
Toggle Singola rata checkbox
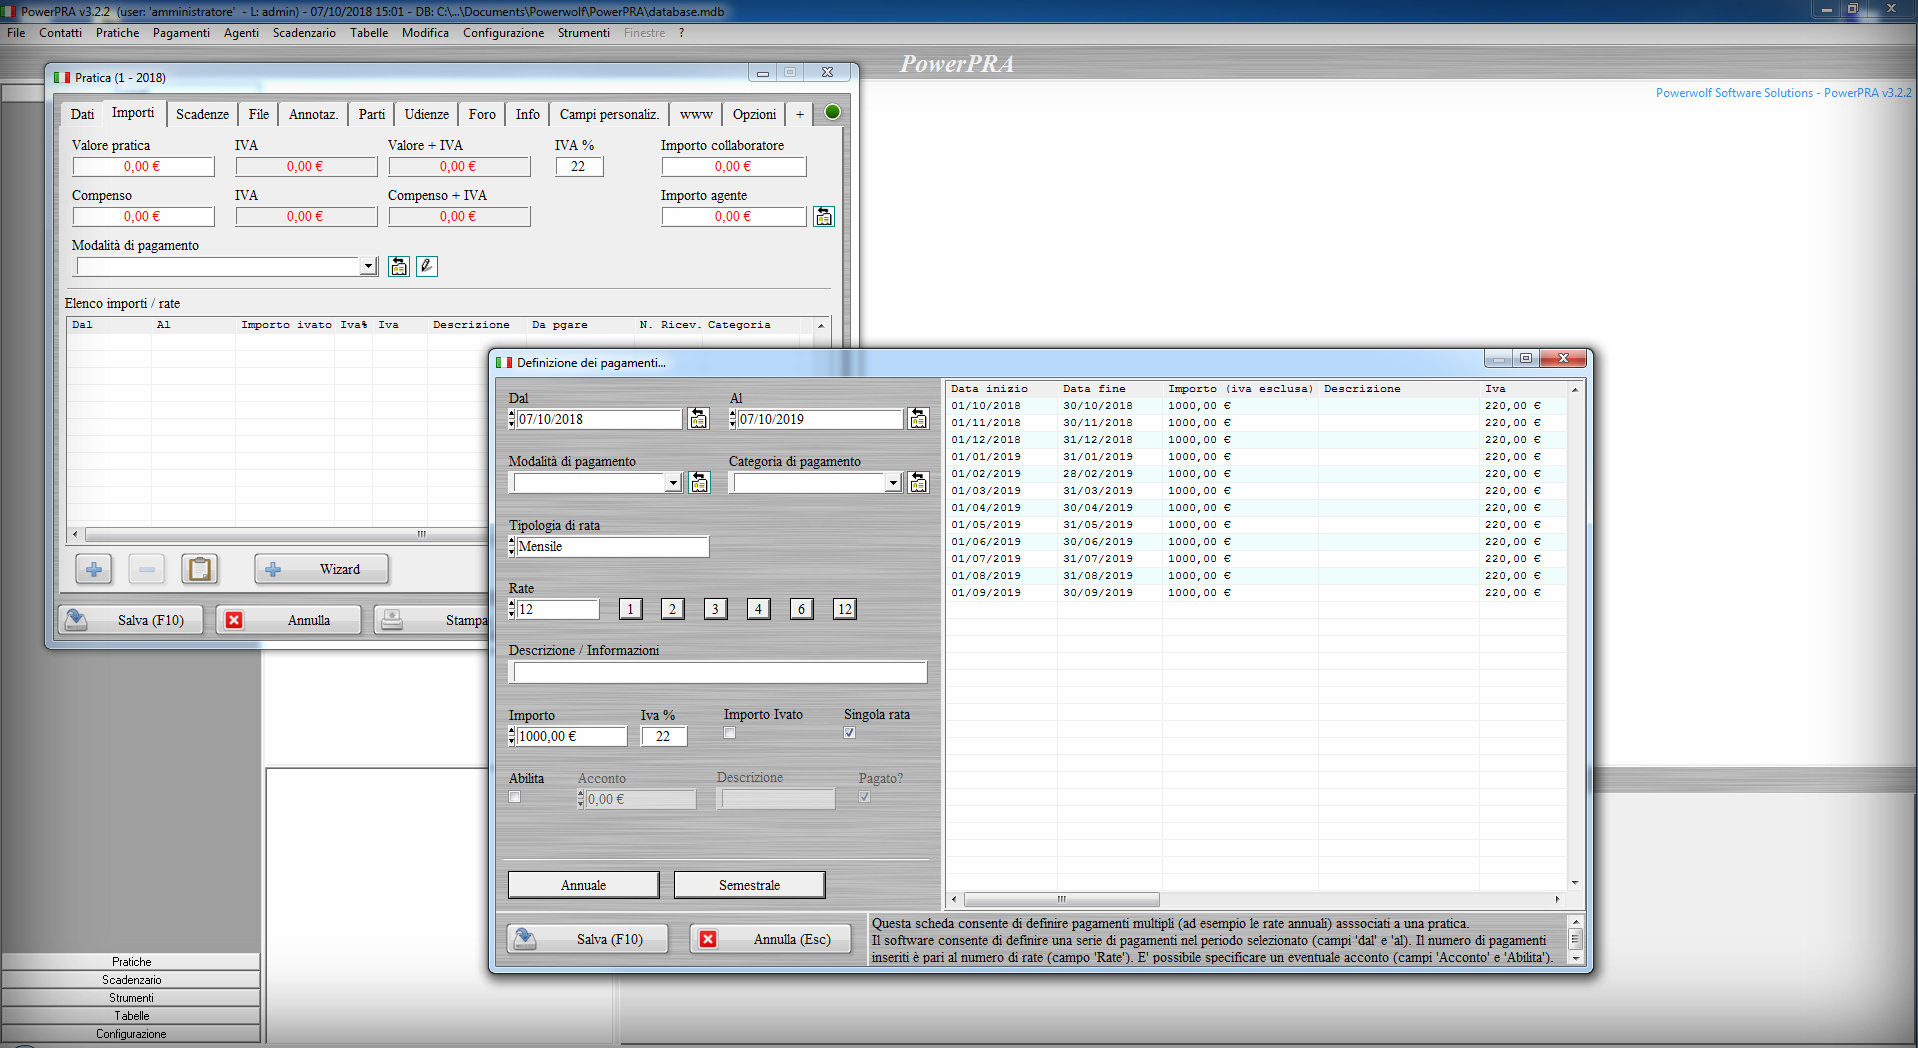tap(850, 733)
